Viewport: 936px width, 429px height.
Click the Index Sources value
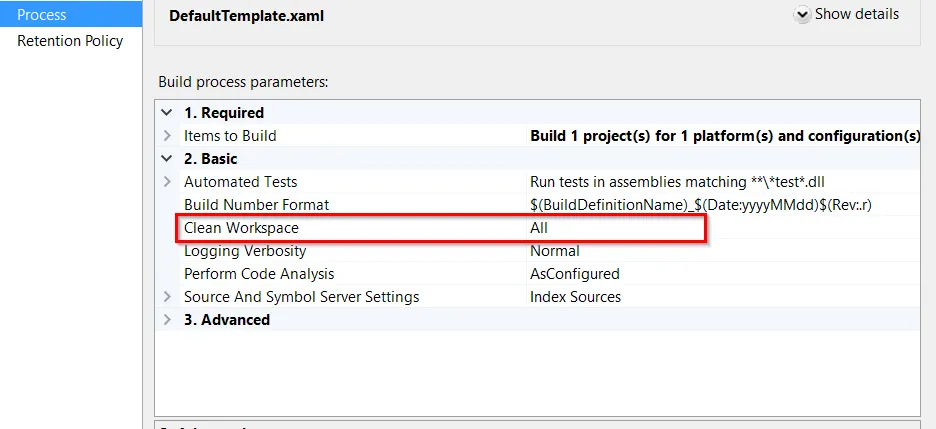pyautogui.click(x=575, y=297)
